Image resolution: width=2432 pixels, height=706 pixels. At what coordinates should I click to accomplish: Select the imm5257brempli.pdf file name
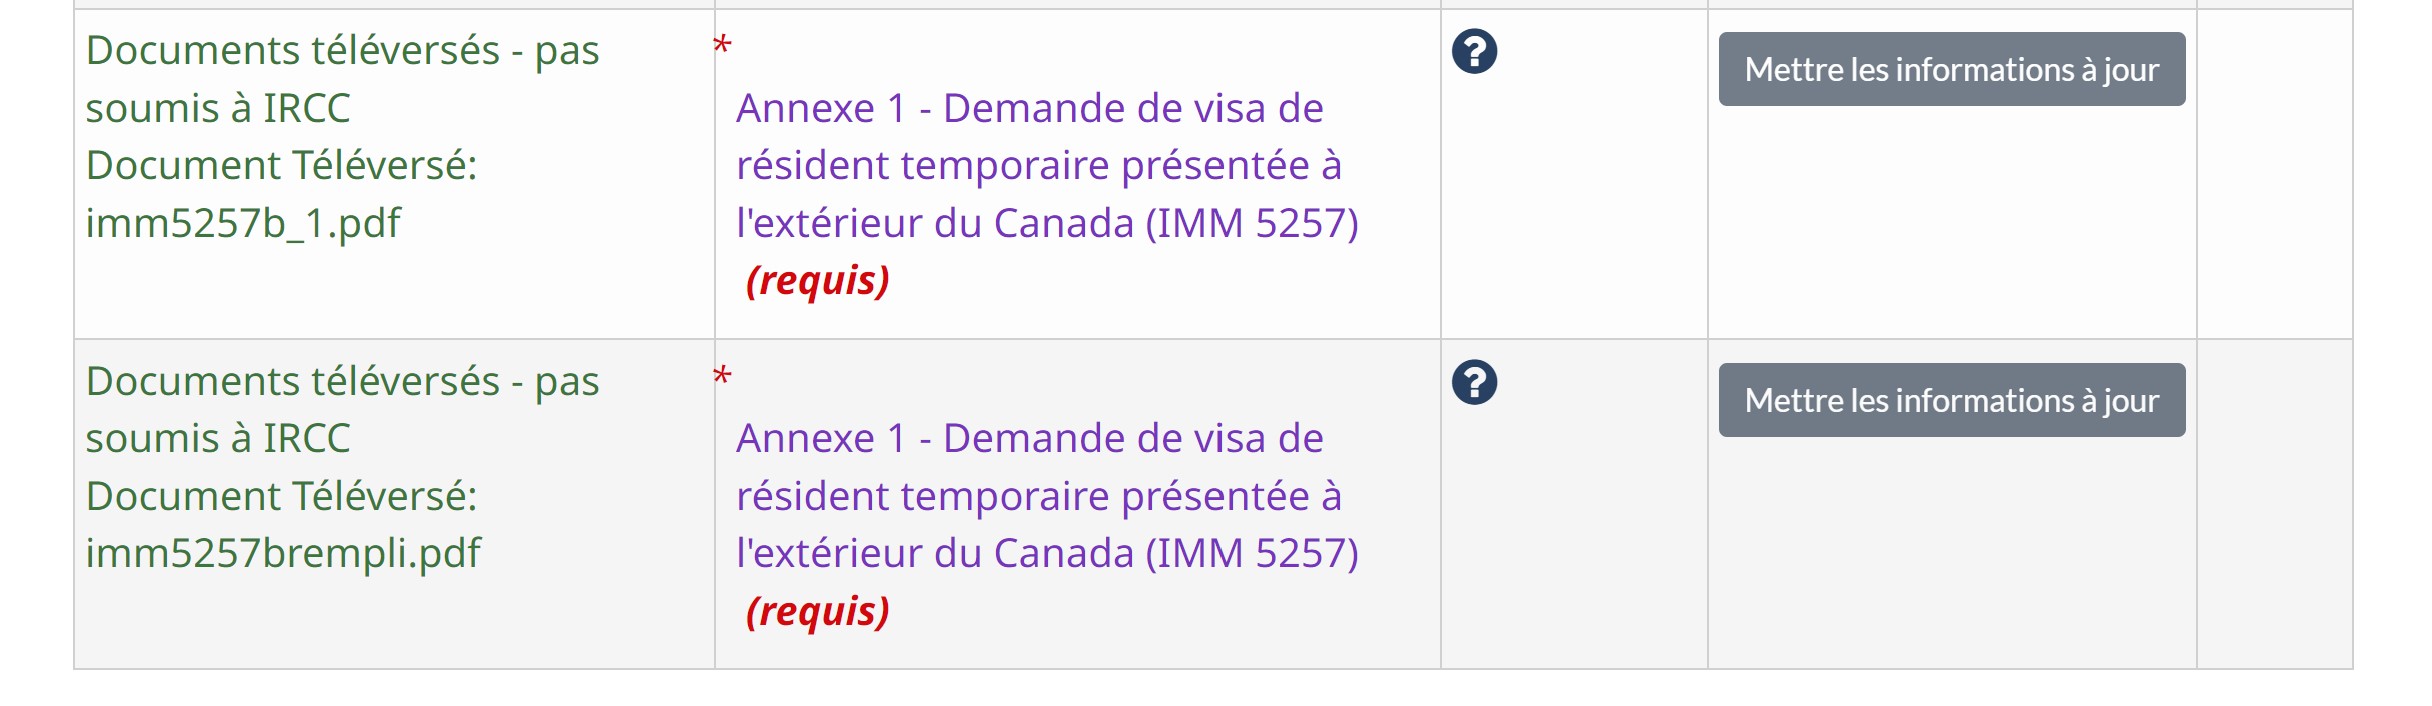pyautogui.click(x=283, y=553)
